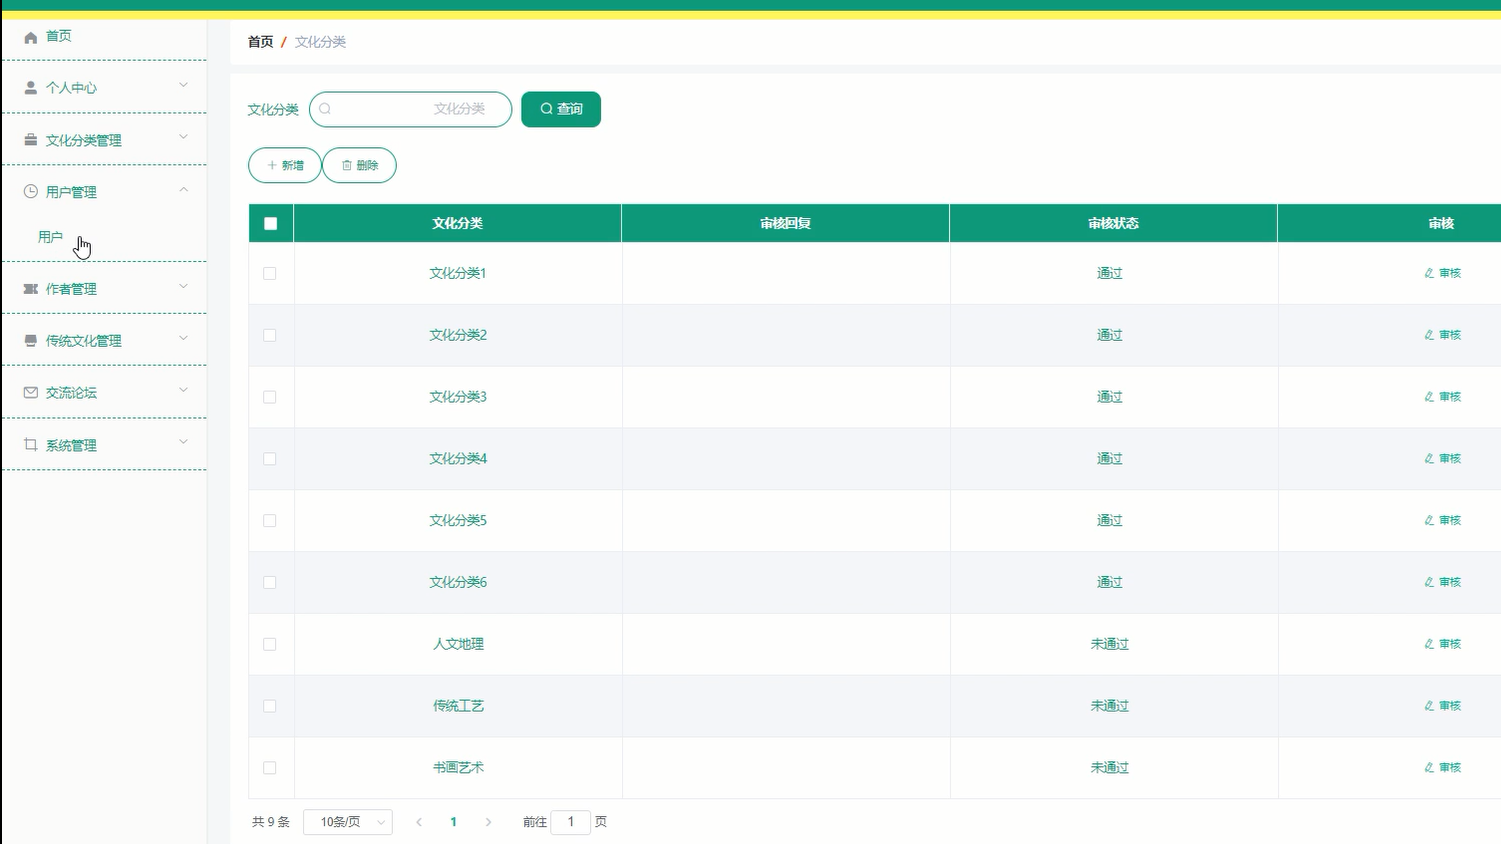This screenshot has height=844, width=1501.
Task: Click the icon beside 传统文化管理
Action: click(x=31, y=341)
